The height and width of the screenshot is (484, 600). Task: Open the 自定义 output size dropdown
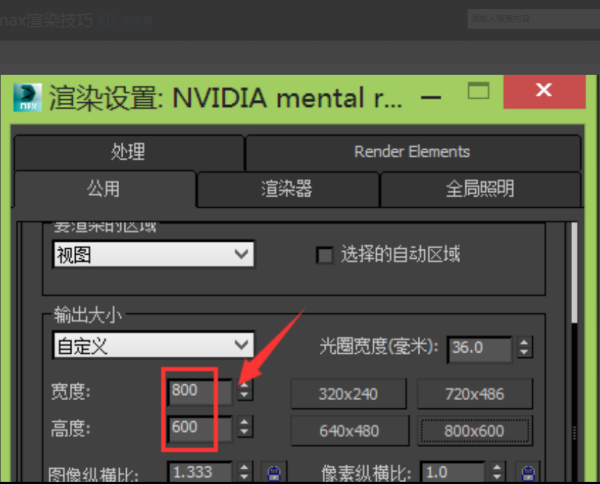click(x=154, y=345)
